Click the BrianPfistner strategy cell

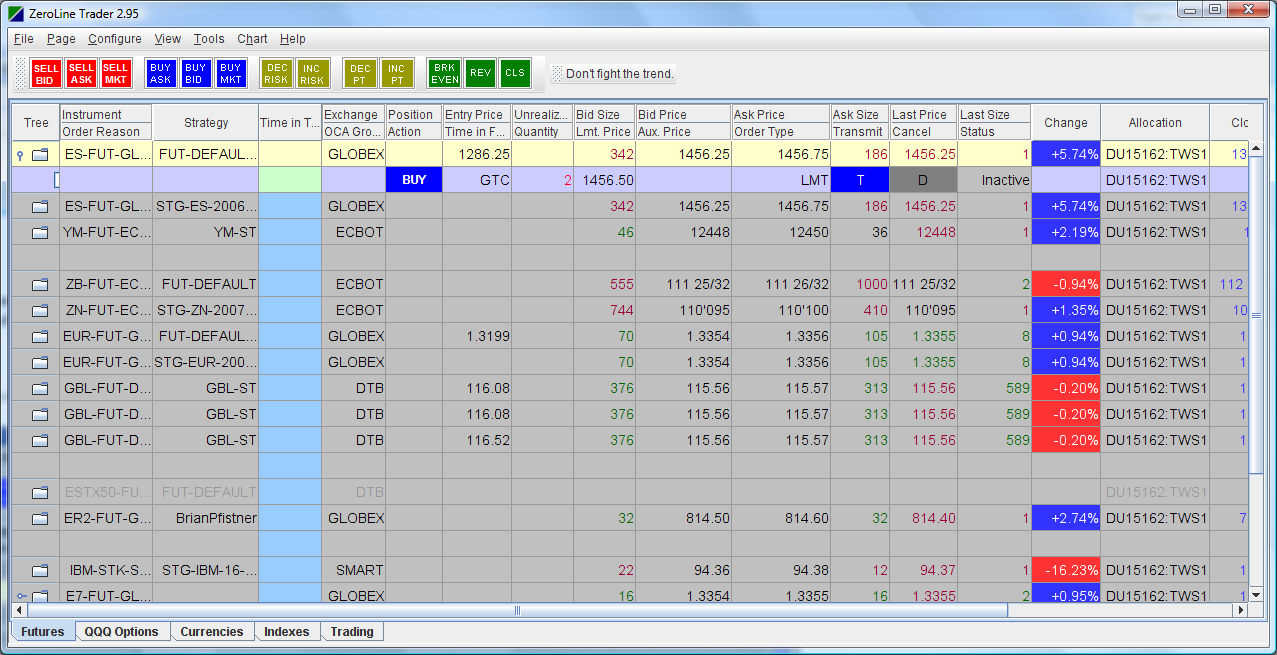point(206,518)
